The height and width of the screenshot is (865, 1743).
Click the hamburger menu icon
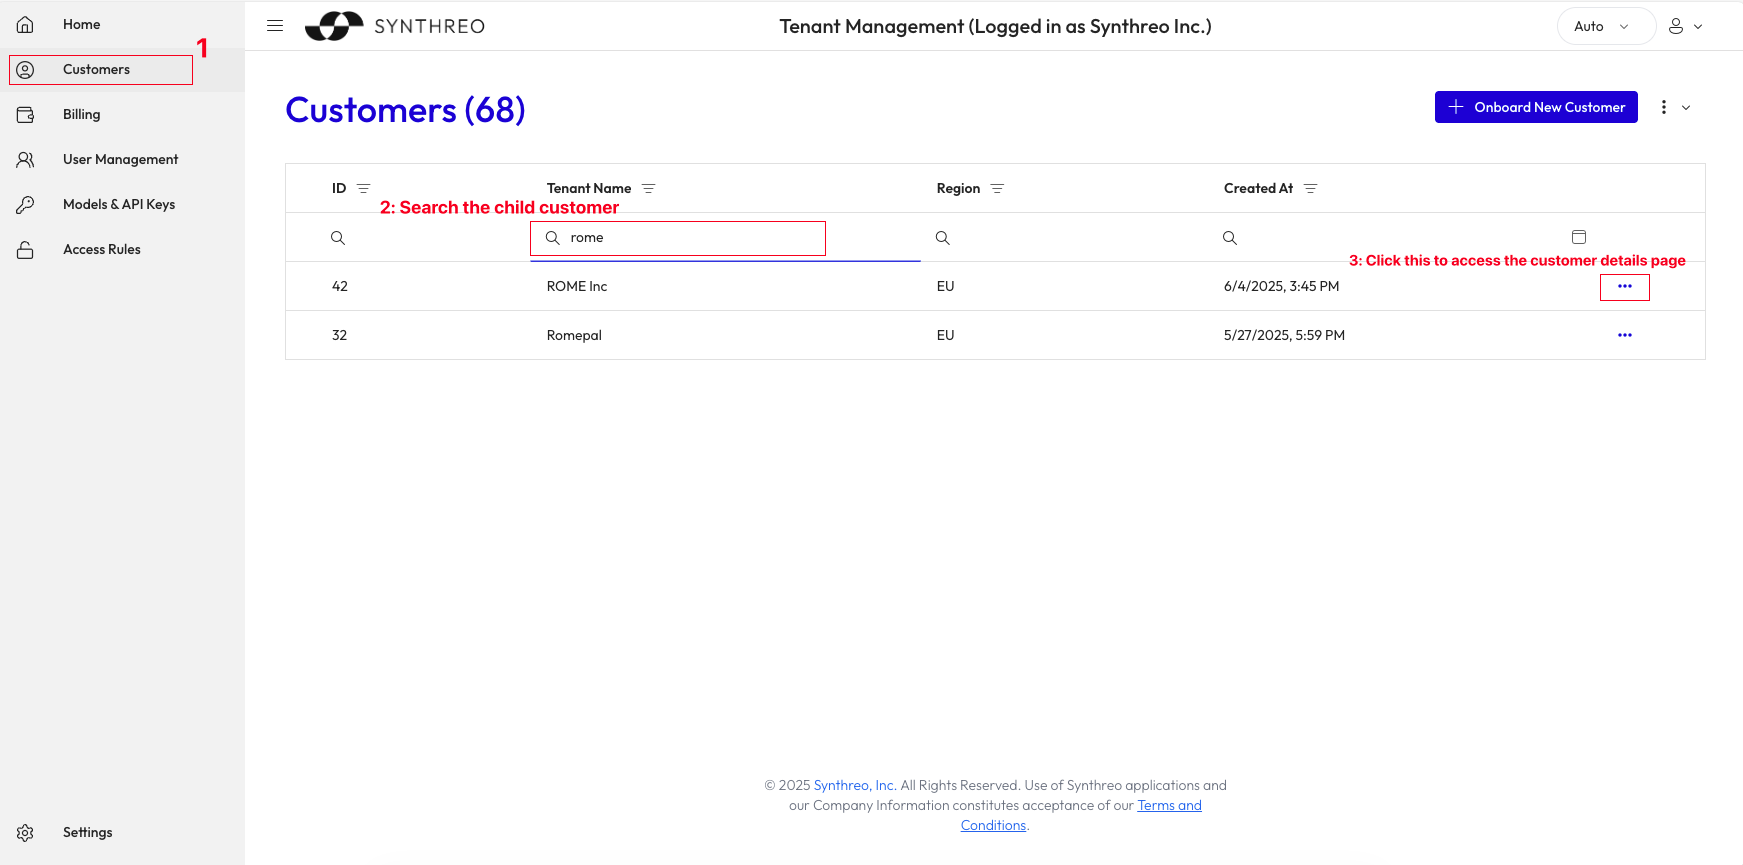(275, 26)
